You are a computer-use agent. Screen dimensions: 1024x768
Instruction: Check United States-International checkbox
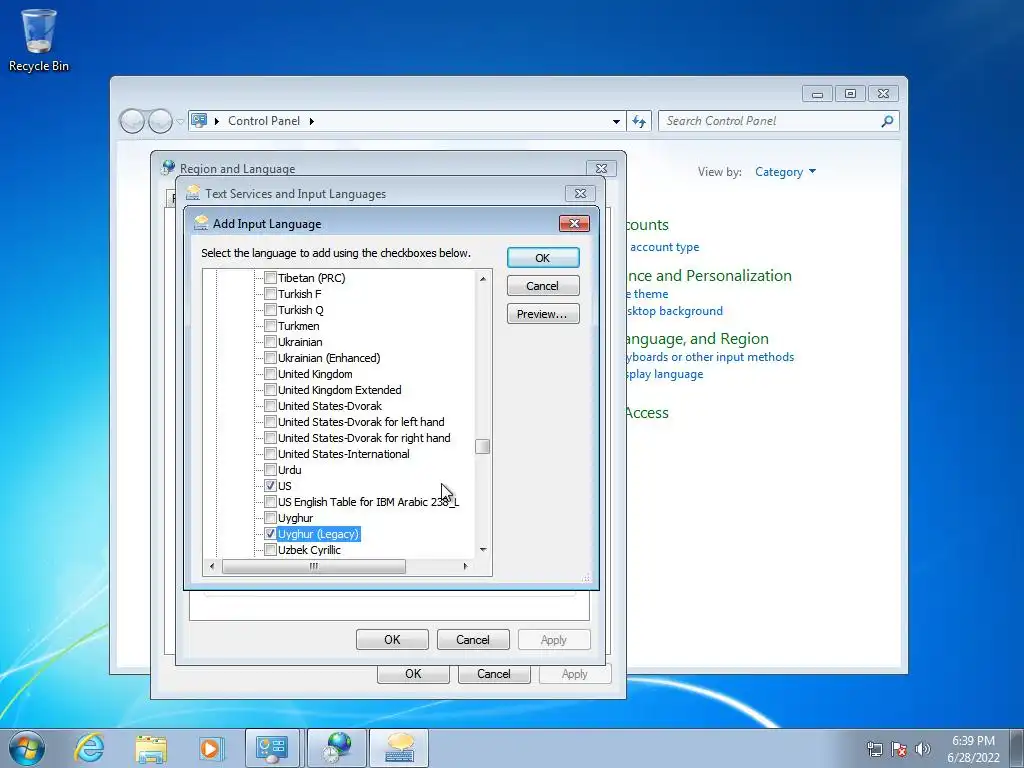270,454
